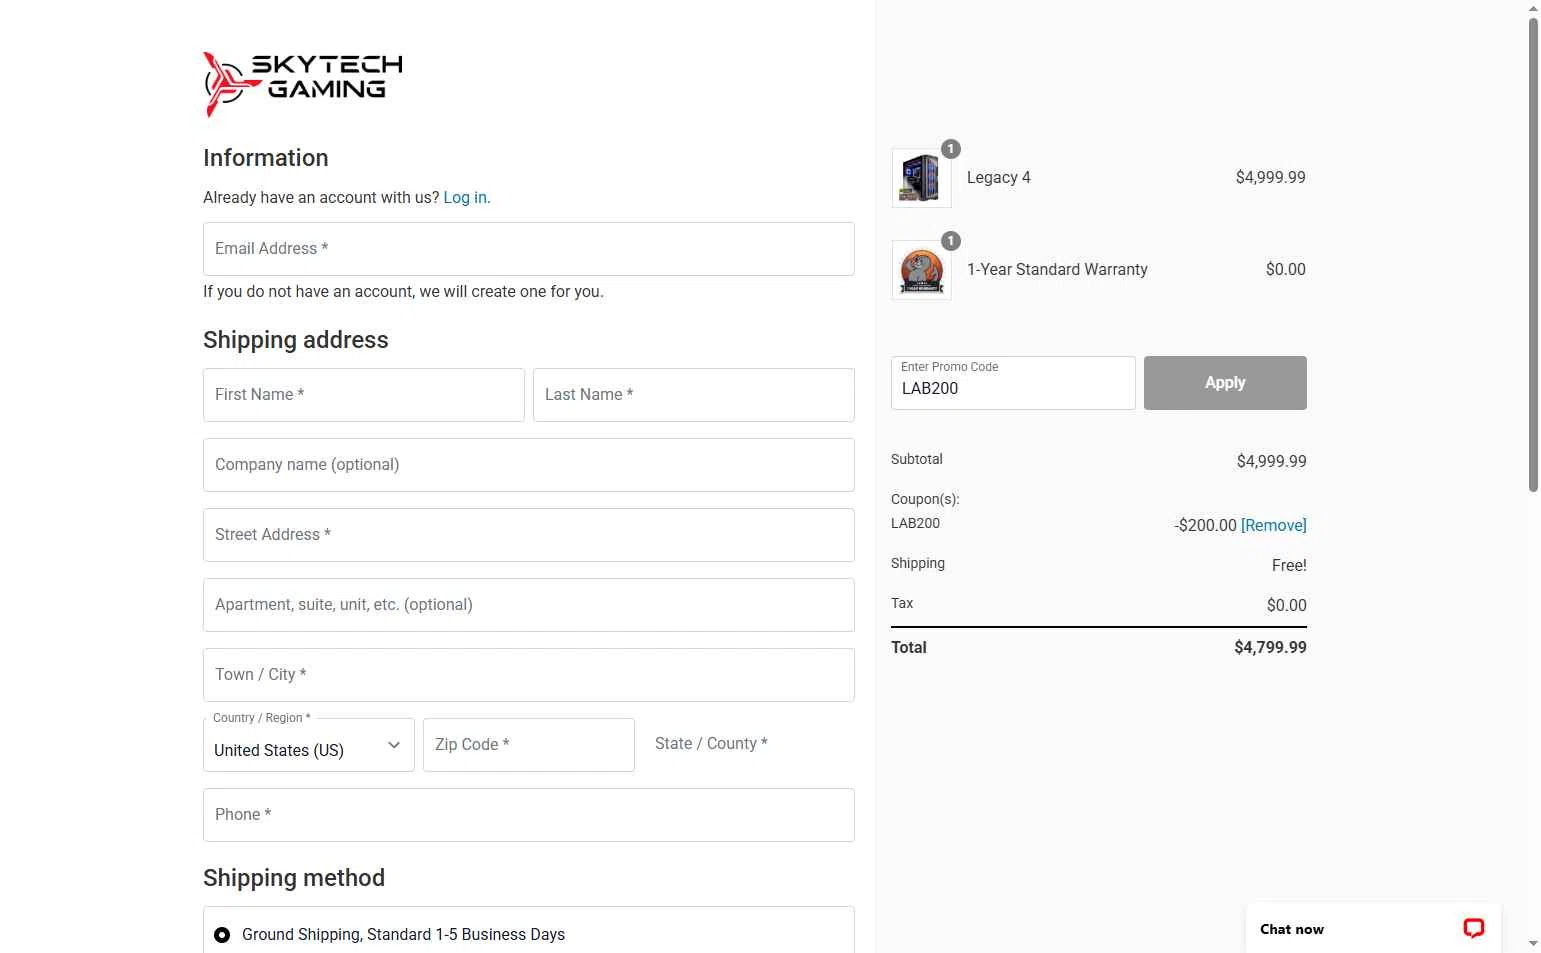Viewport: 1541px width, 953px height.
Task: Select the Last Name input
Action: [x=693, y=395]
